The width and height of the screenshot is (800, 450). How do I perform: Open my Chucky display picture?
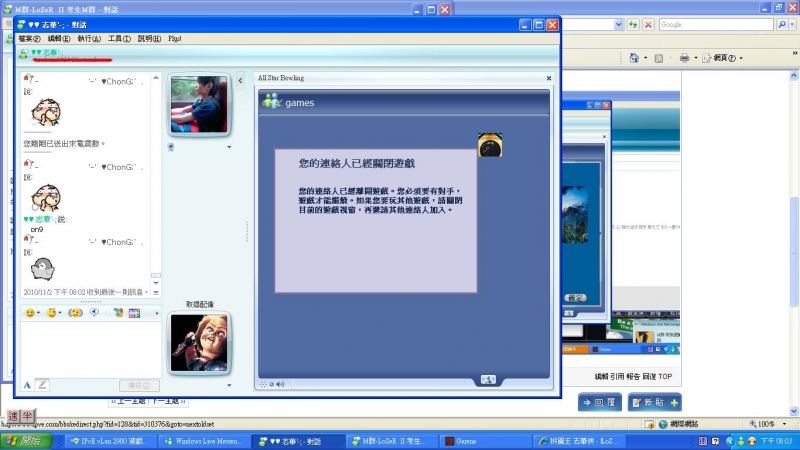199,343
